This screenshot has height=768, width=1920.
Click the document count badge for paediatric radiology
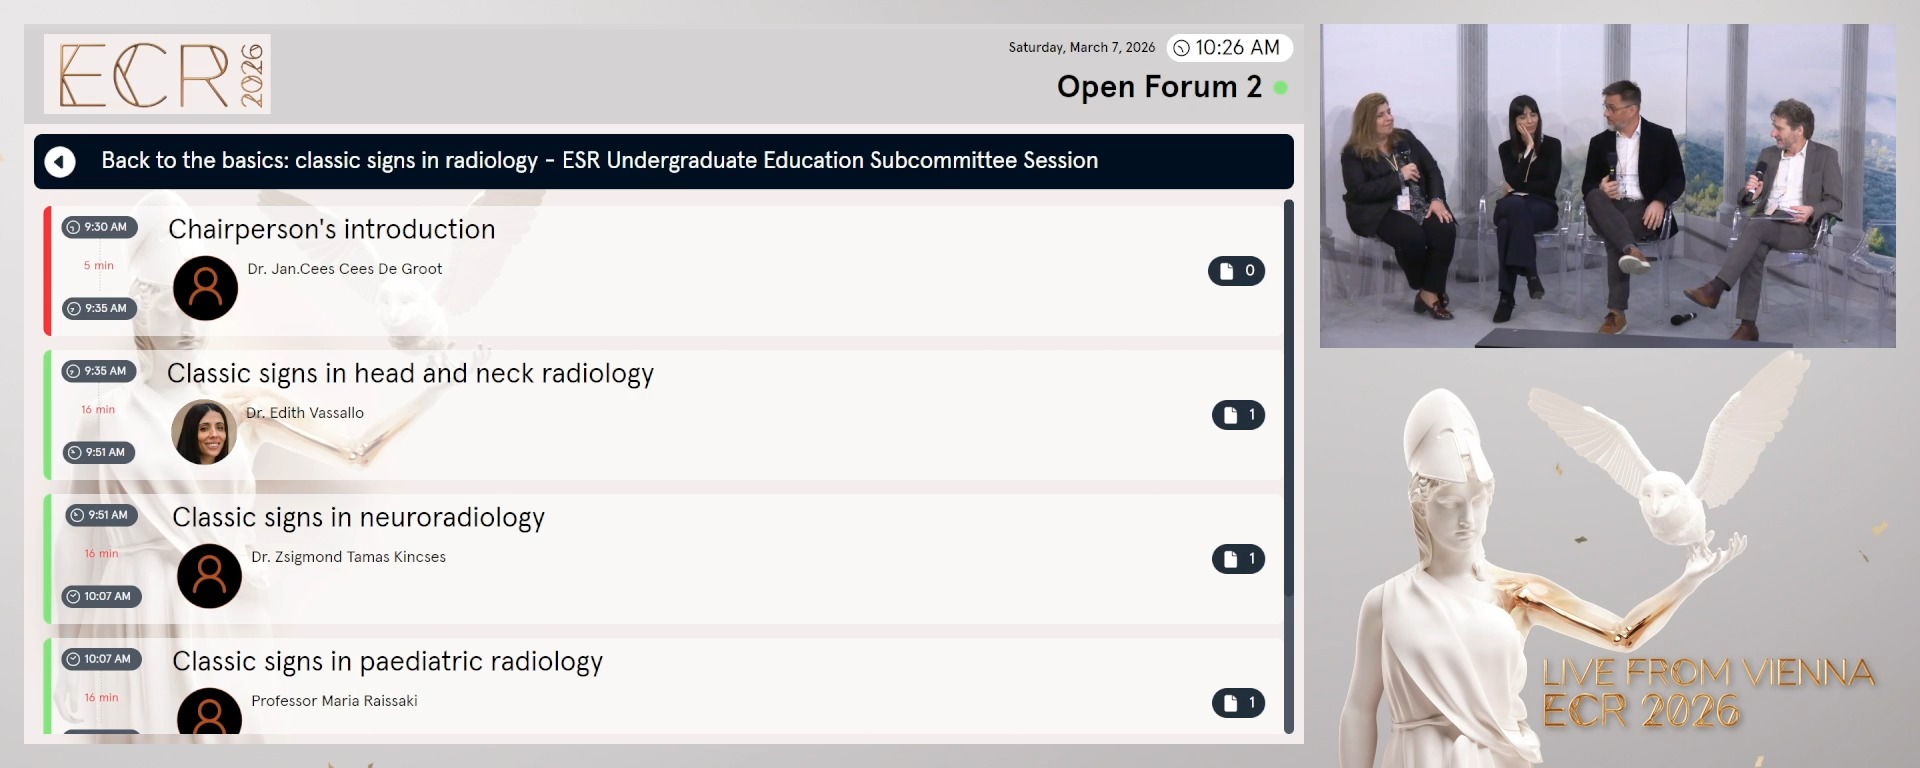pos(1238,703)
